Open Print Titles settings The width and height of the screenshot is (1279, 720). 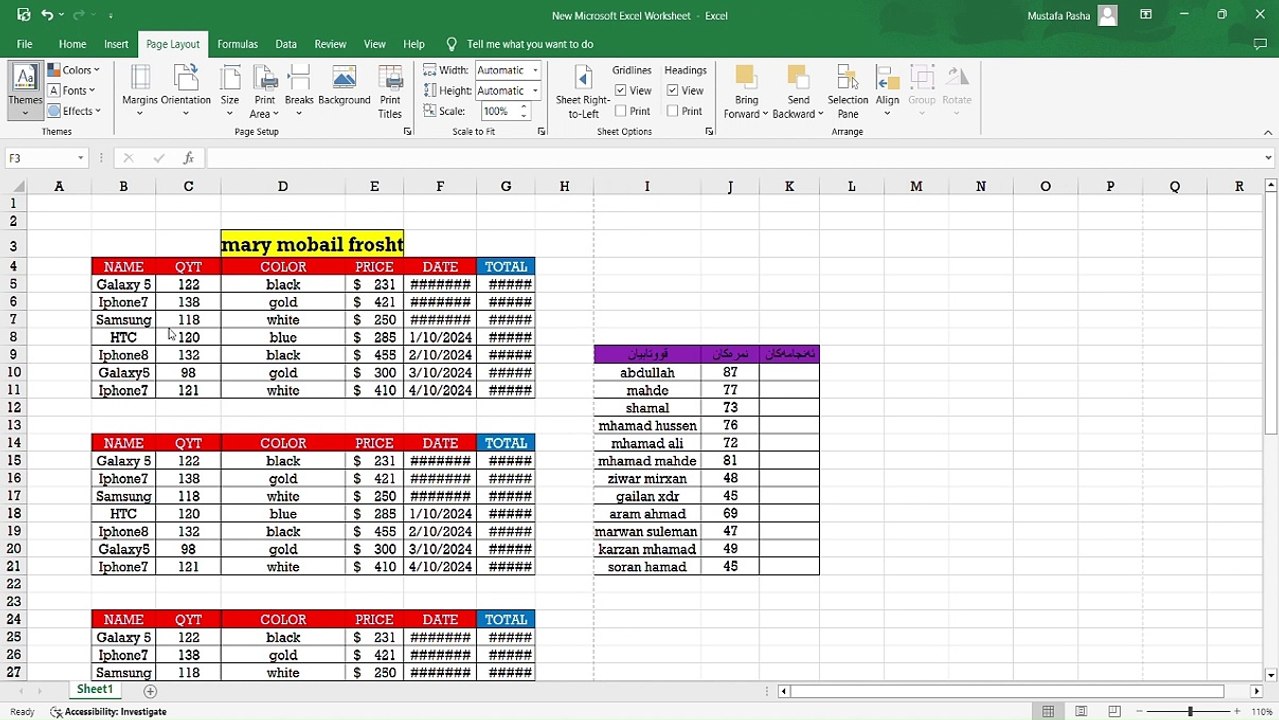point(390,90)
